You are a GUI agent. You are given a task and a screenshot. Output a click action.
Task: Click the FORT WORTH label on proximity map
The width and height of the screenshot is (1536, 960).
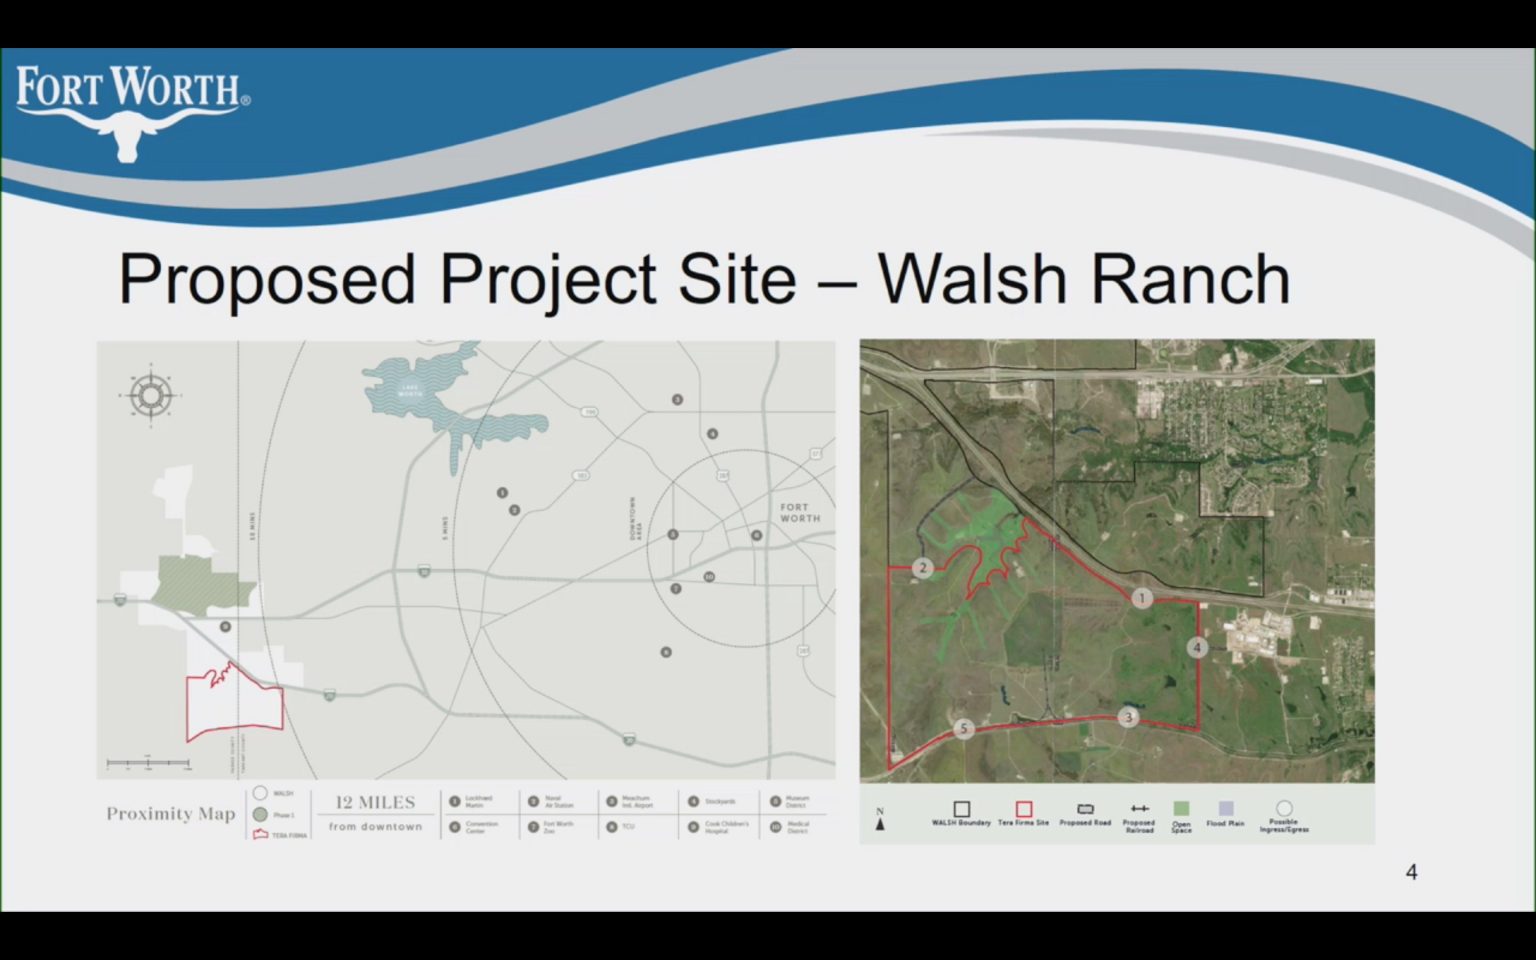(x=800, y=513)
